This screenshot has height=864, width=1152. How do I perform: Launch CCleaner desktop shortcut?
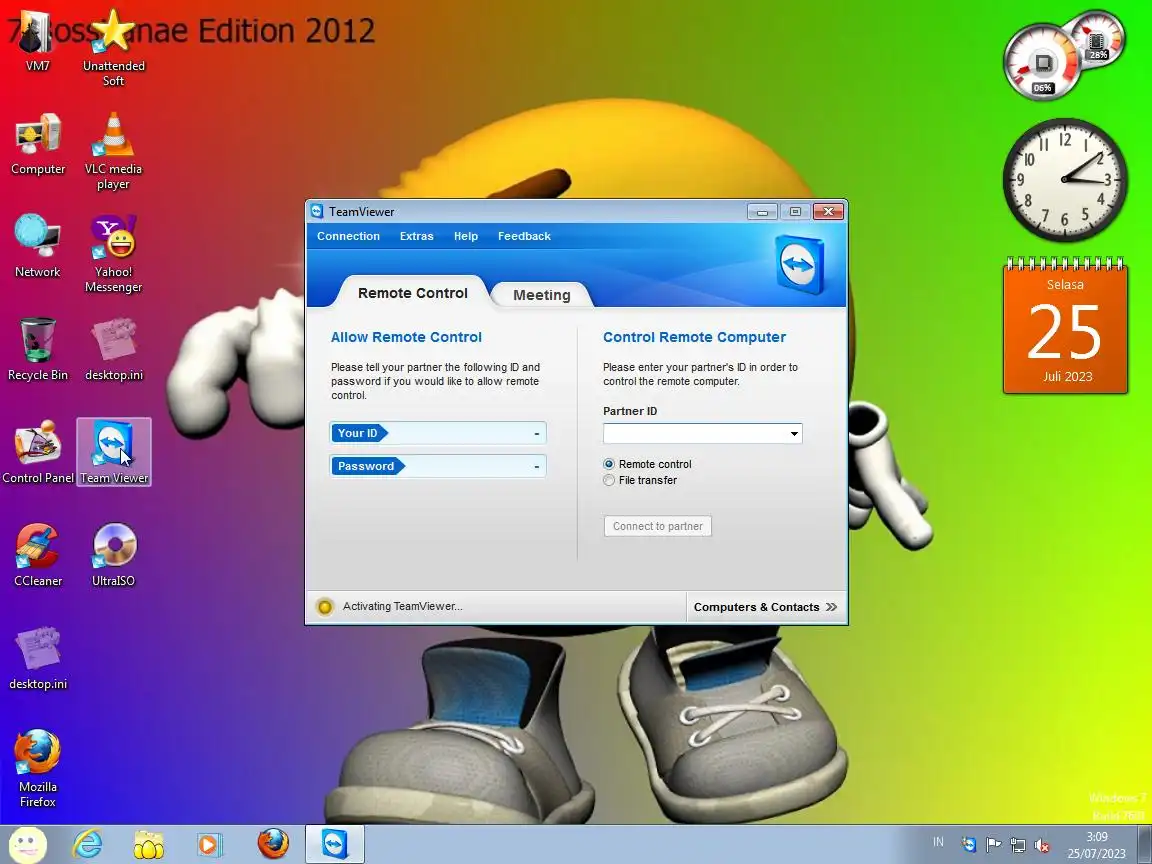[37, 555]
